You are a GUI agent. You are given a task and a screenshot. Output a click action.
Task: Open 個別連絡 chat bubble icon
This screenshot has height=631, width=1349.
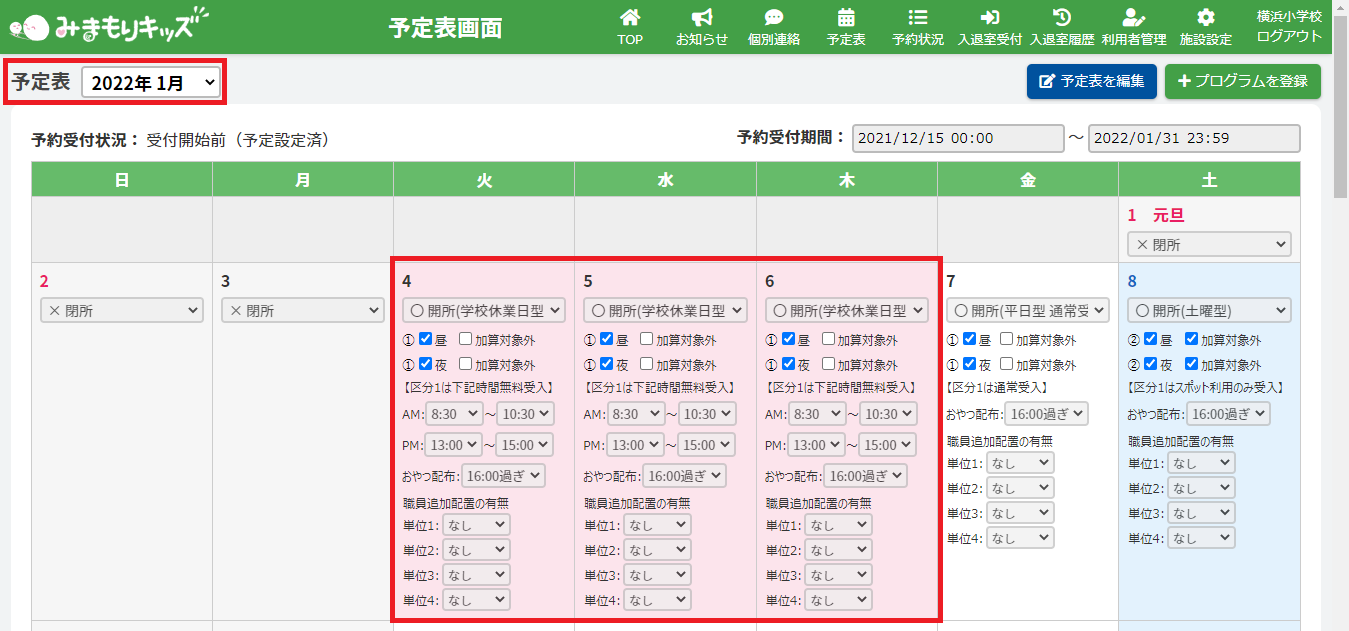tap(773, 18)
